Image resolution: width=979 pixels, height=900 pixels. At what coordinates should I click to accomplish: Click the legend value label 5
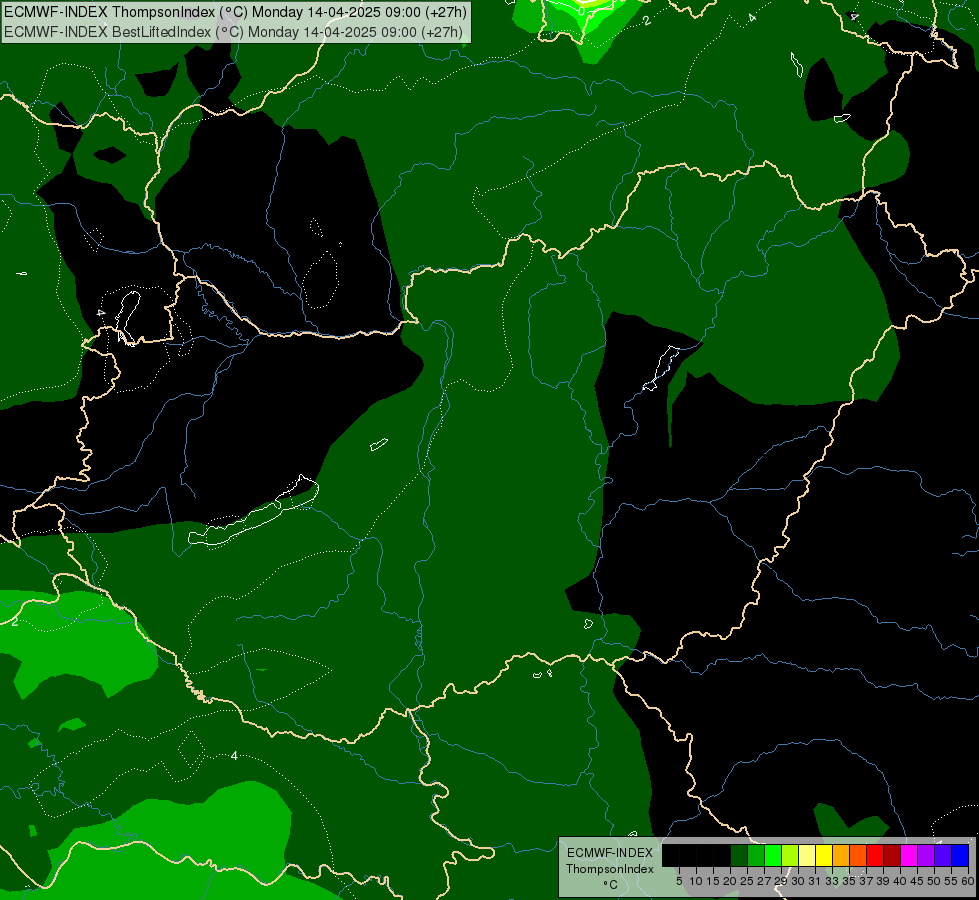tap(679, 881)
